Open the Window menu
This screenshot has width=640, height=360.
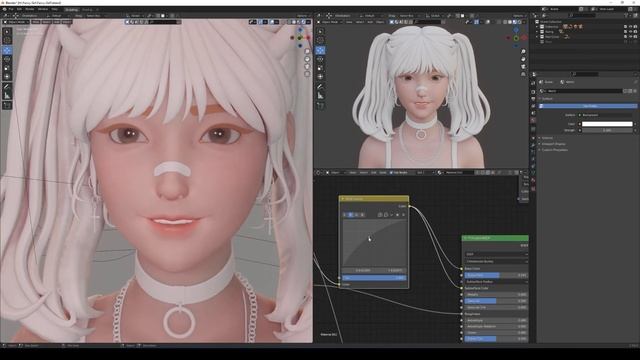click(43, 9)
